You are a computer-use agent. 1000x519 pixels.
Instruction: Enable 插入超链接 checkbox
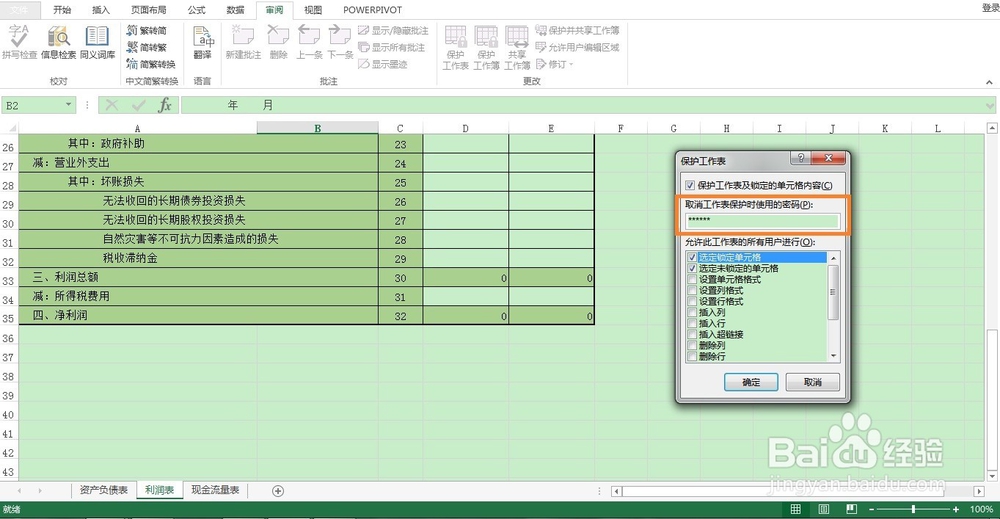(x=691, y=334)
